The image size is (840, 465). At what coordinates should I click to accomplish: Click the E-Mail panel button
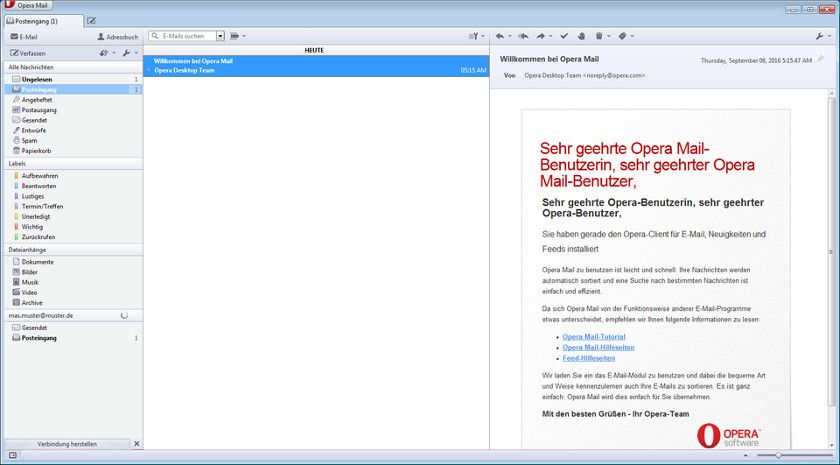tap(24, 37)
